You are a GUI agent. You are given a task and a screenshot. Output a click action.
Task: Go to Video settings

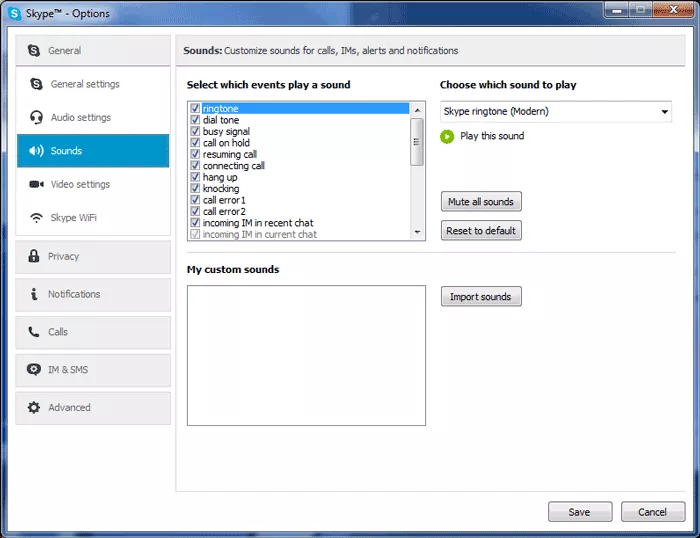click(x=93, y=184)
